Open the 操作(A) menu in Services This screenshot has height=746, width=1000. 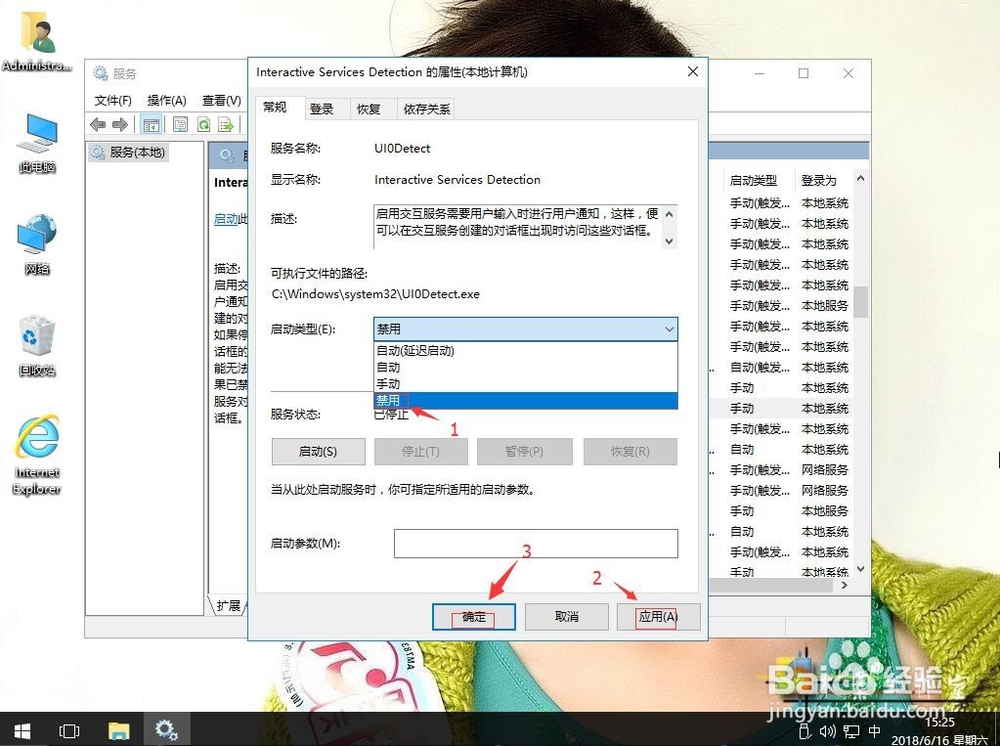coord(166,101)
